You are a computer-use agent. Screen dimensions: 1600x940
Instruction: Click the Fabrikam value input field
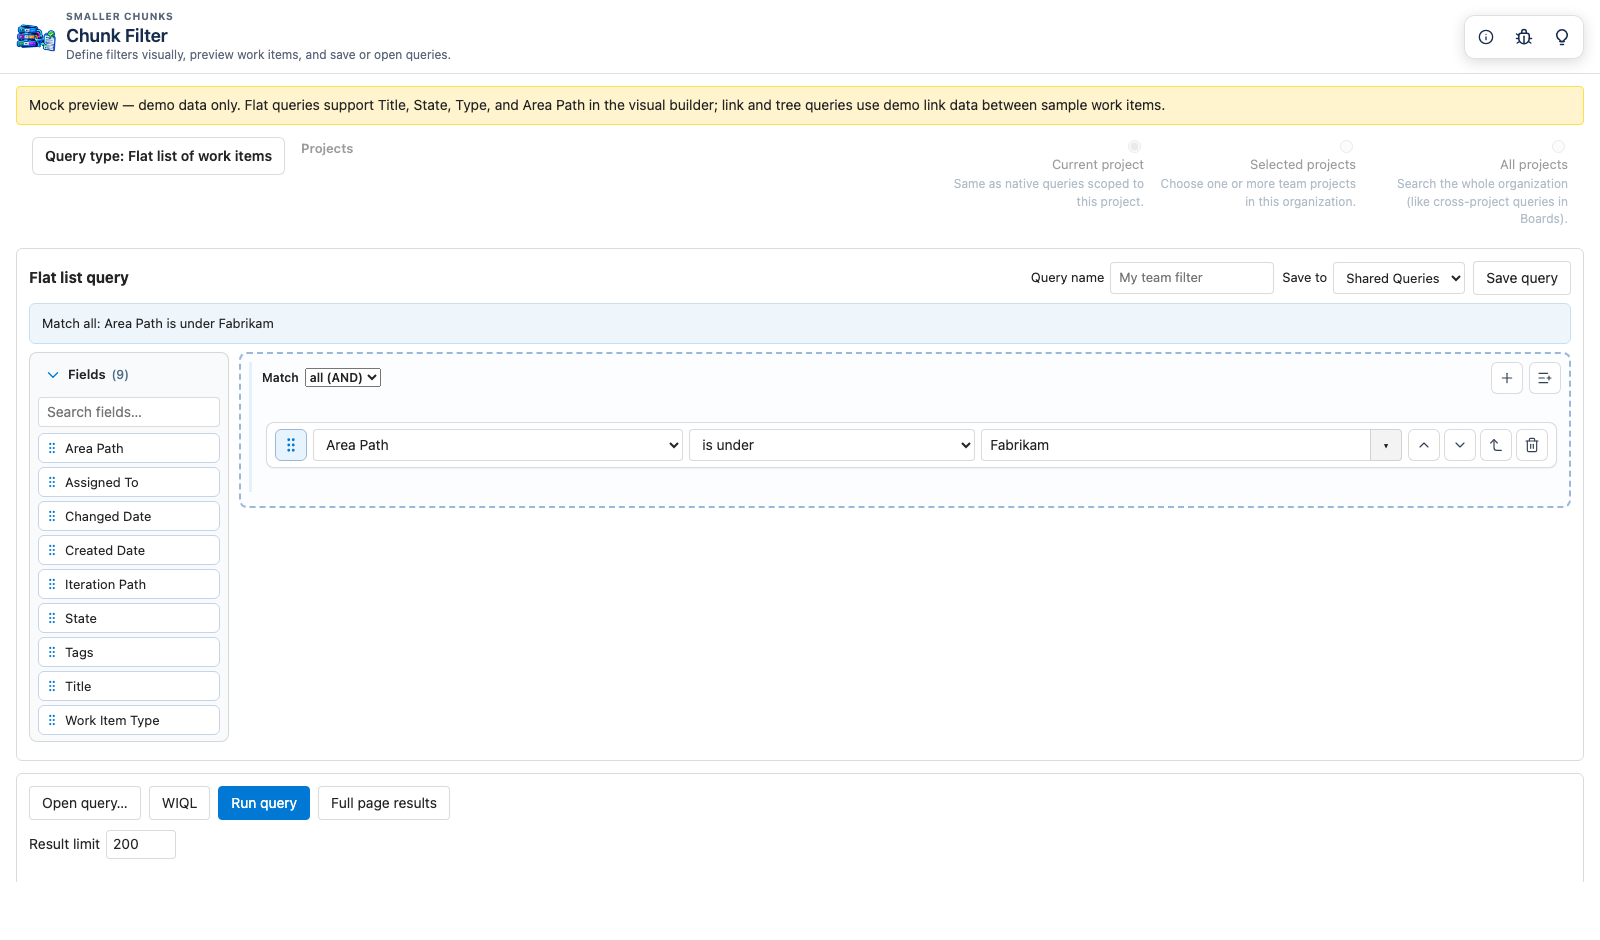(x=1176, y=445)
